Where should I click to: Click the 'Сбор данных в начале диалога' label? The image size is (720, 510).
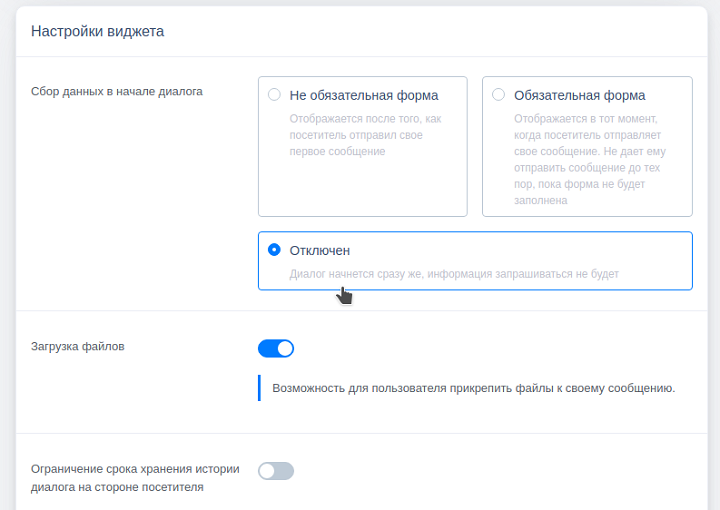tap(117, 91)
